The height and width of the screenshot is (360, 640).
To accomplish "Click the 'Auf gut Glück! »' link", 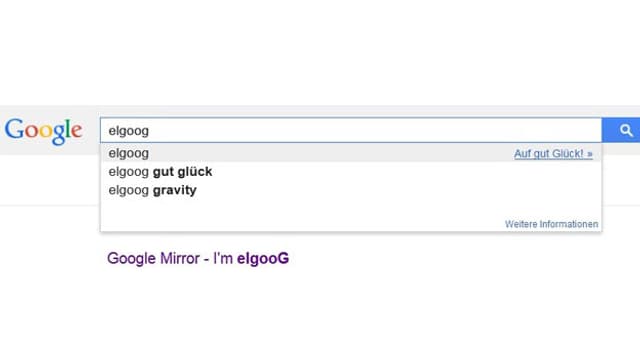I will click(553, 154).
